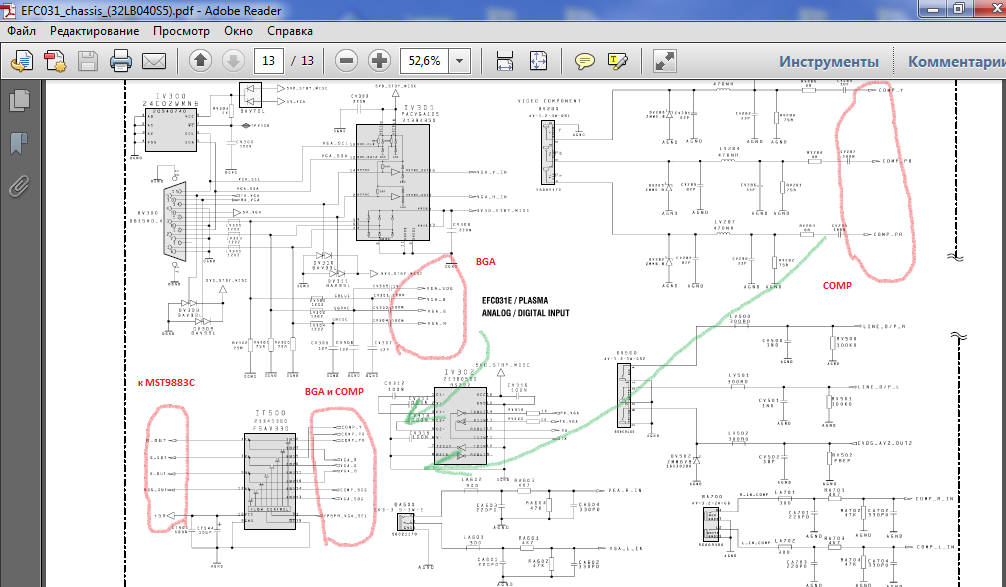Show the page thumbnails side panel
This screenshot has width=1006, height=587.
(x=18, y=101)
